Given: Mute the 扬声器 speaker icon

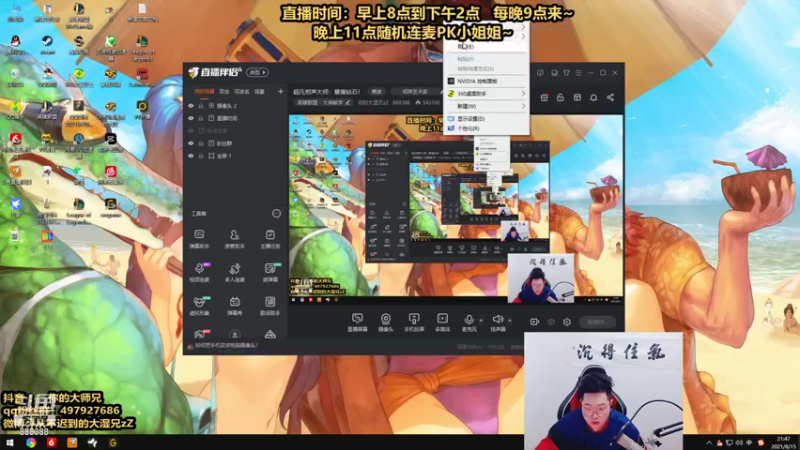Looking at the screenshot, I should click(x=497, y=319).
